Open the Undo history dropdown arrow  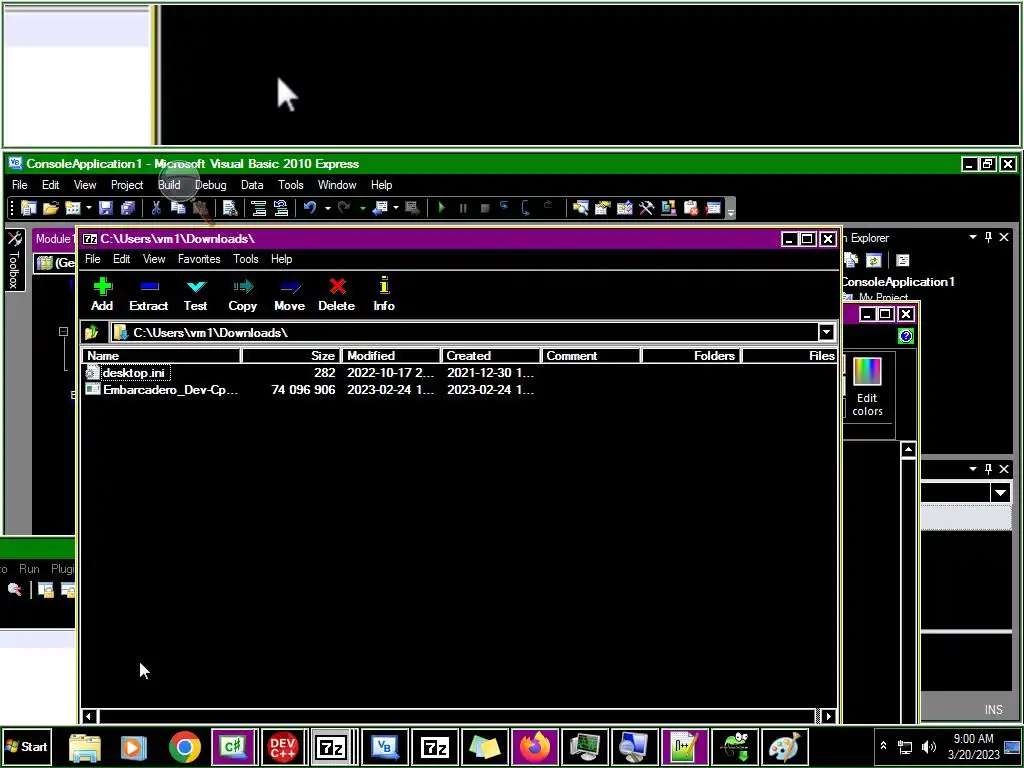(x=327, y=208)
